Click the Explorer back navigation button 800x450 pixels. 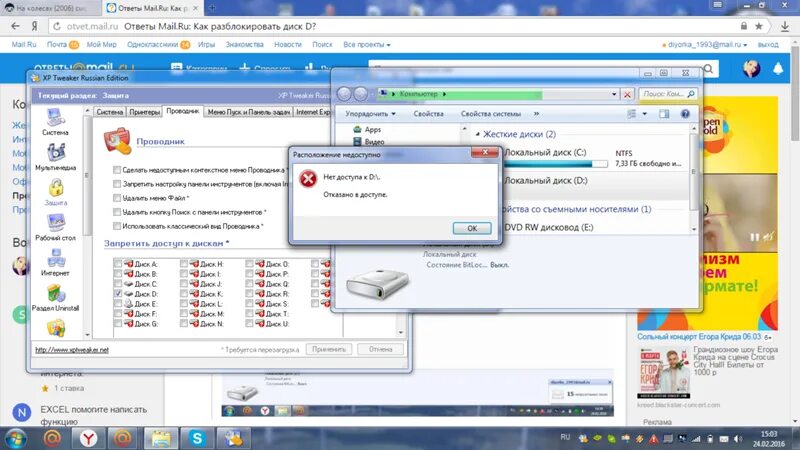(x=344, y=94)
